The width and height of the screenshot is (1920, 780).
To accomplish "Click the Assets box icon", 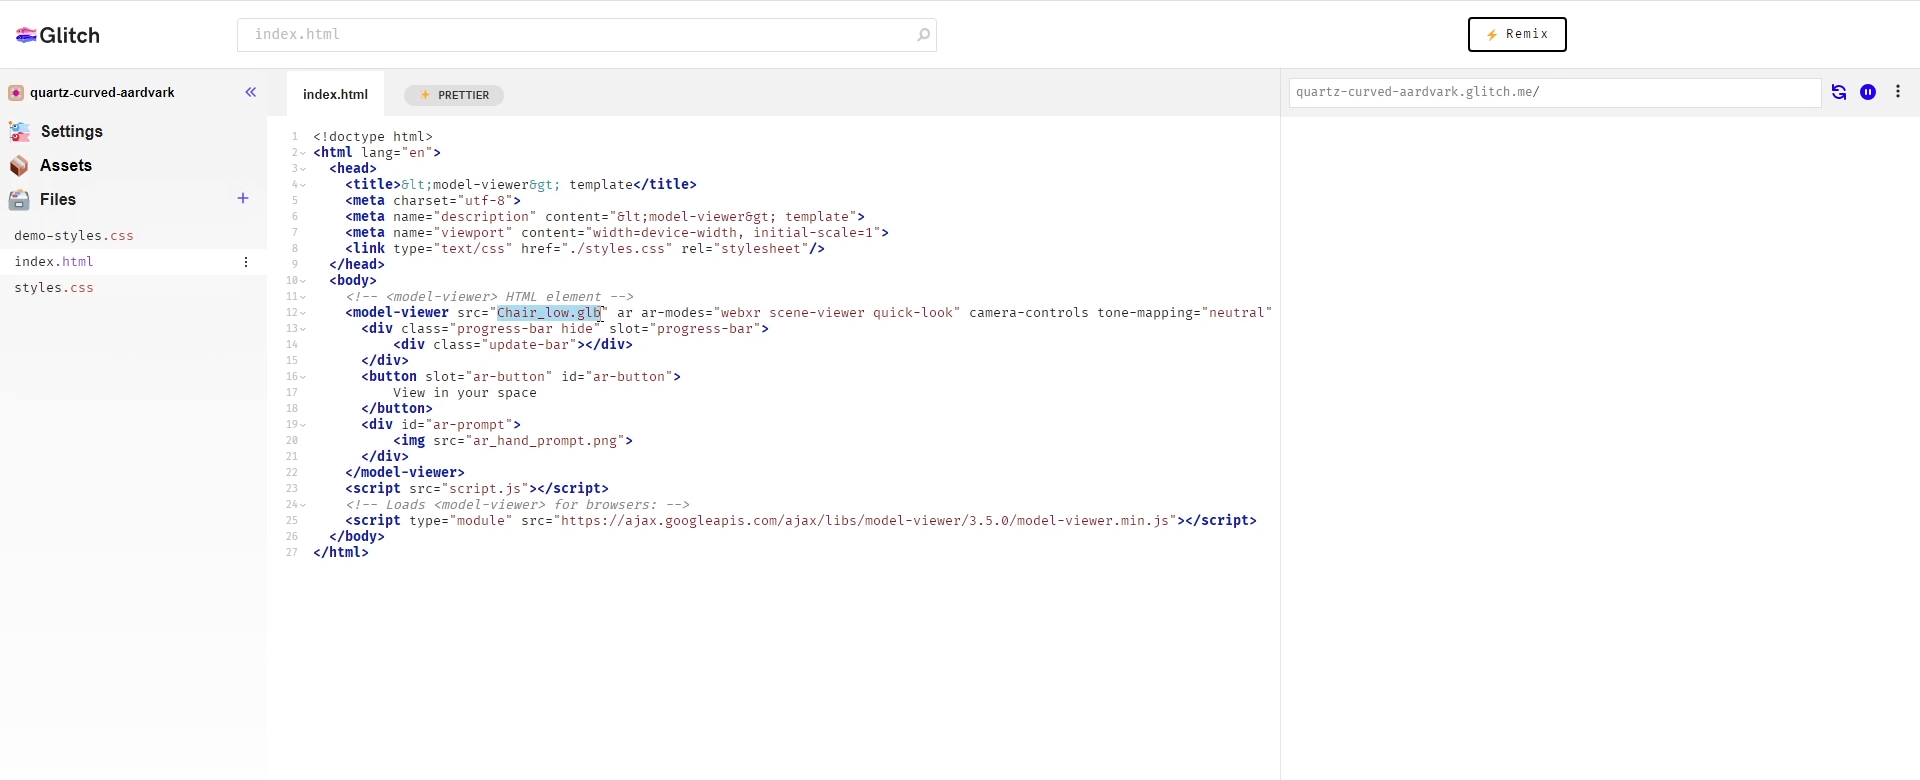I will [x=19, y=166].
